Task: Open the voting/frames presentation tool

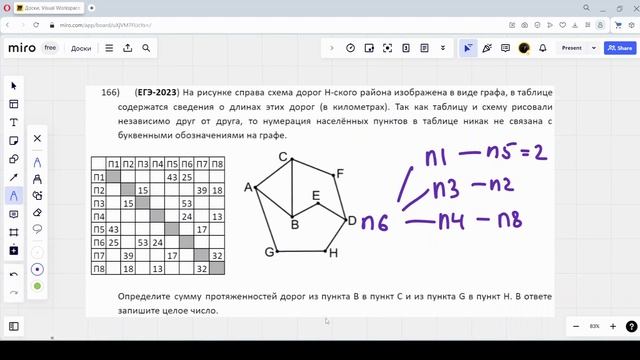Action: coord(369,48)
